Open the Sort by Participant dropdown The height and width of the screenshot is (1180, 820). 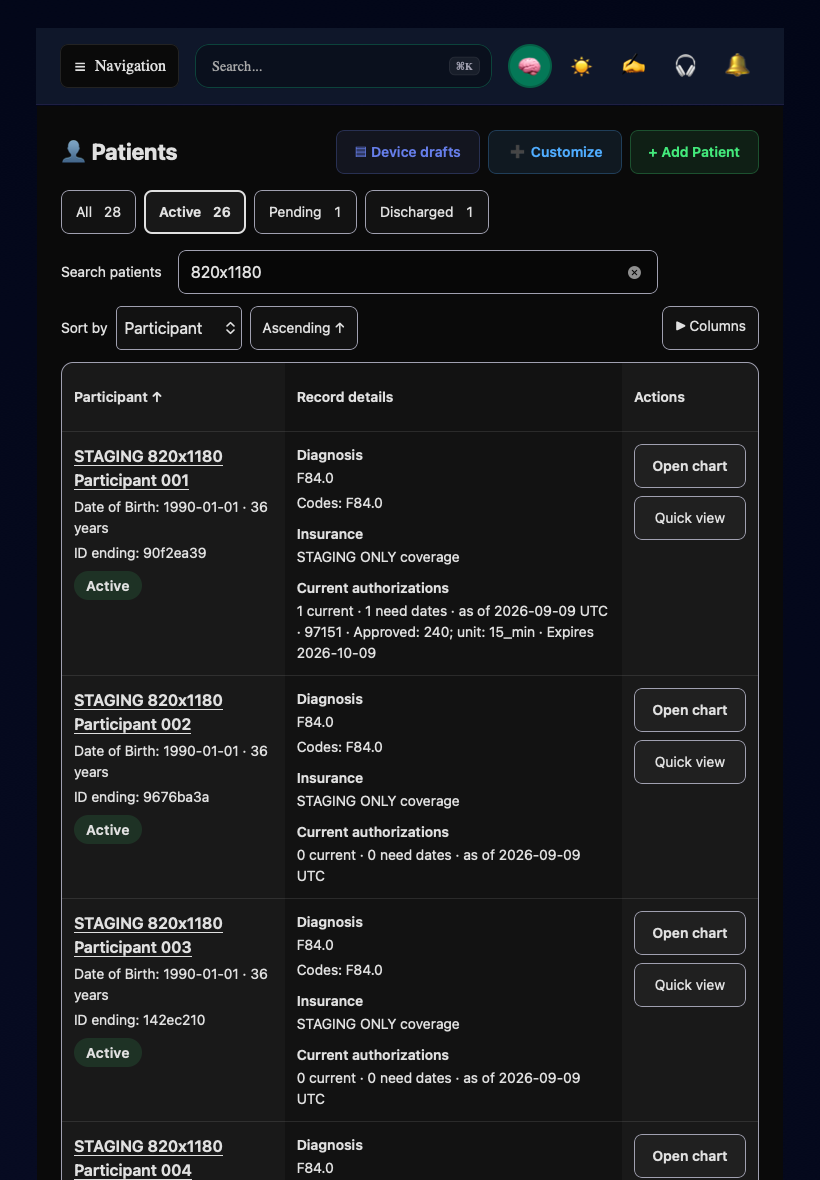coord(179,328)
